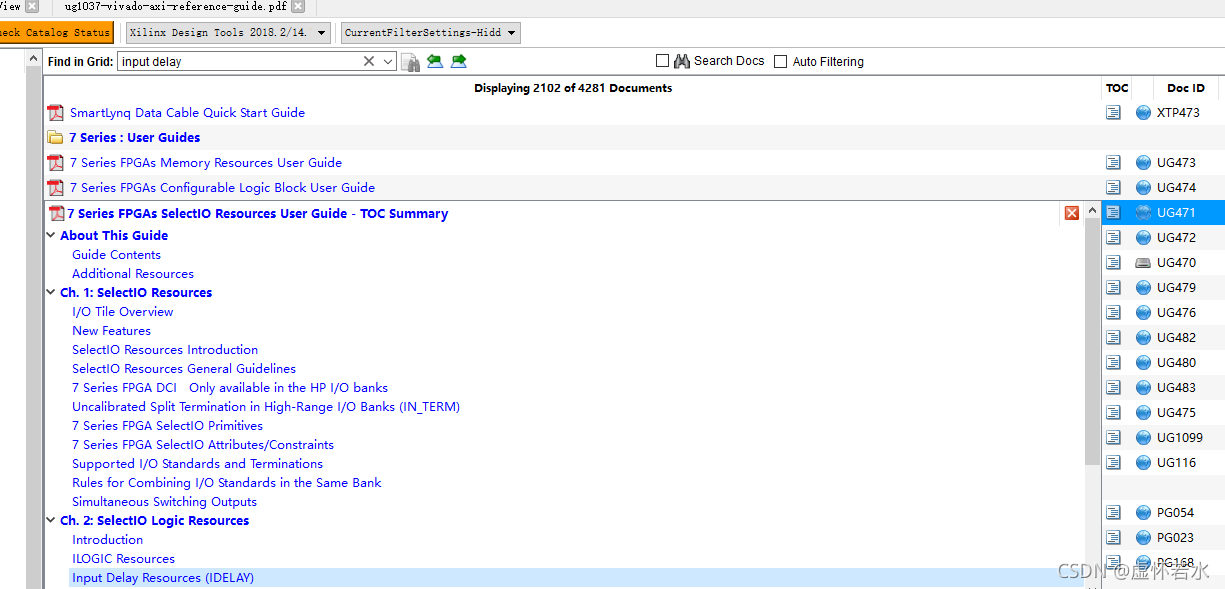Screen dimensions: 1225x589
Task: Show TOC for document UG482
Action: tap(1113, 338)
